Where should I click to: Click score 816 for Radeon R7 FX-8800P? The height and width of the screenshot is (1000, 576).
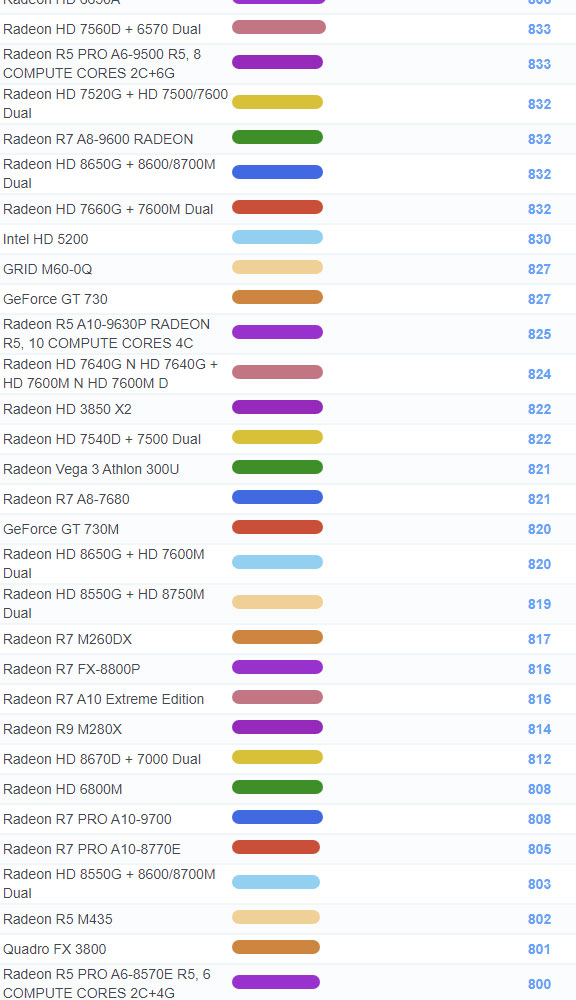tap(539, 669)
